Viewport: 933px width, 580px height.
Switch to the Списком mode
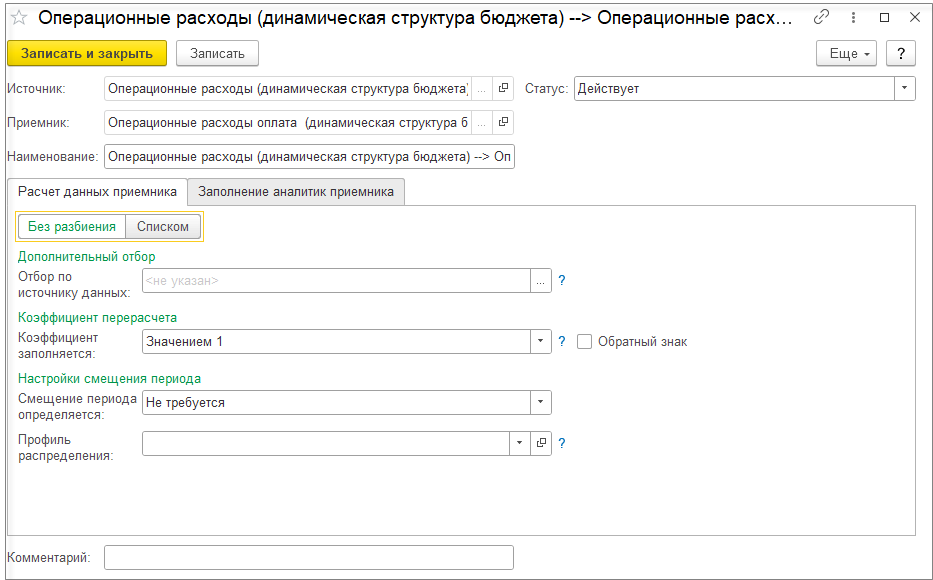coord(163,227)
